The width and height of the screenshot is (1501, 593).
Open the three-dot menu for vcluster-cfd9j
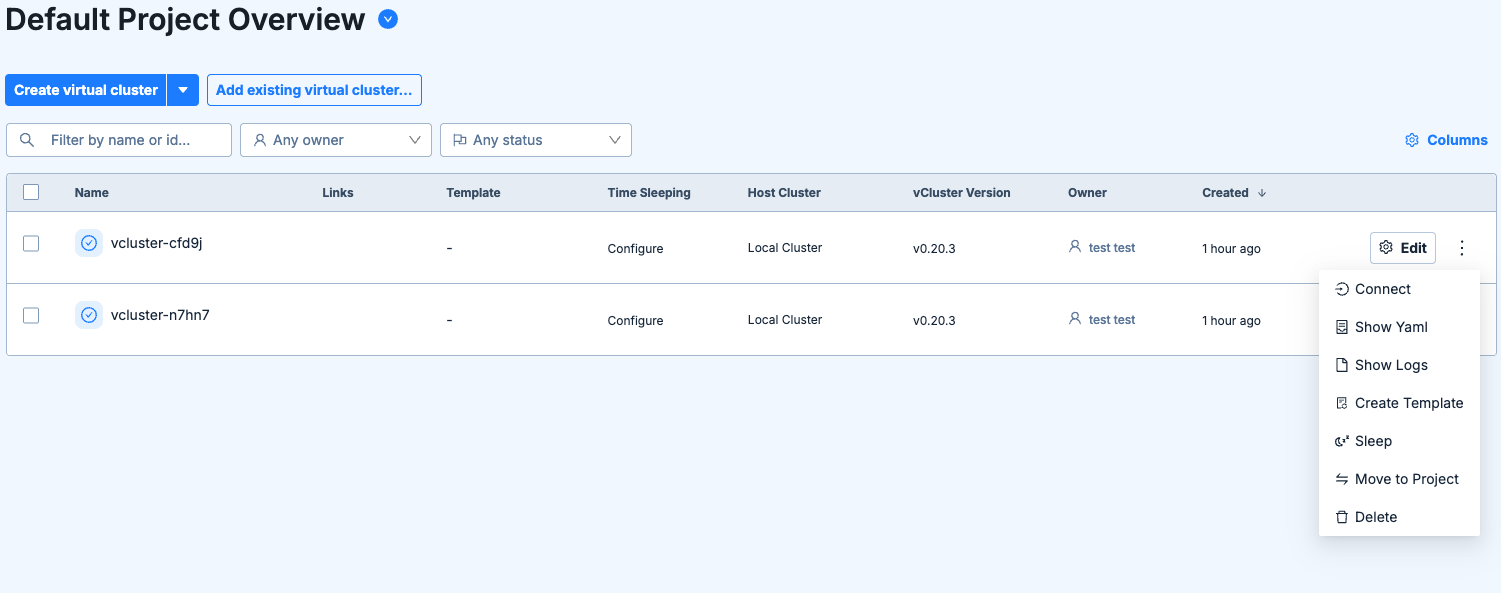[1462, 248]
